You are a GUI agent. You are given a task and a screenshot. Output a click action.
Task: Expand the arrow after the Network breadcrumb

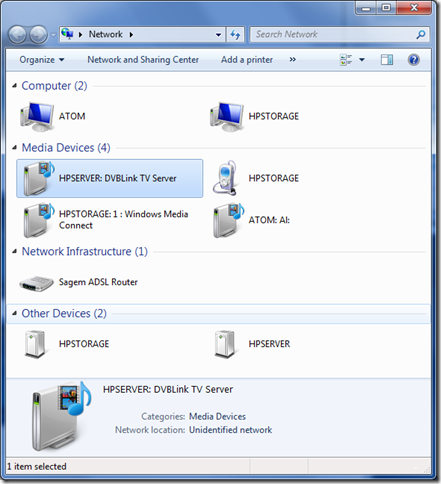tap(131, 35)
